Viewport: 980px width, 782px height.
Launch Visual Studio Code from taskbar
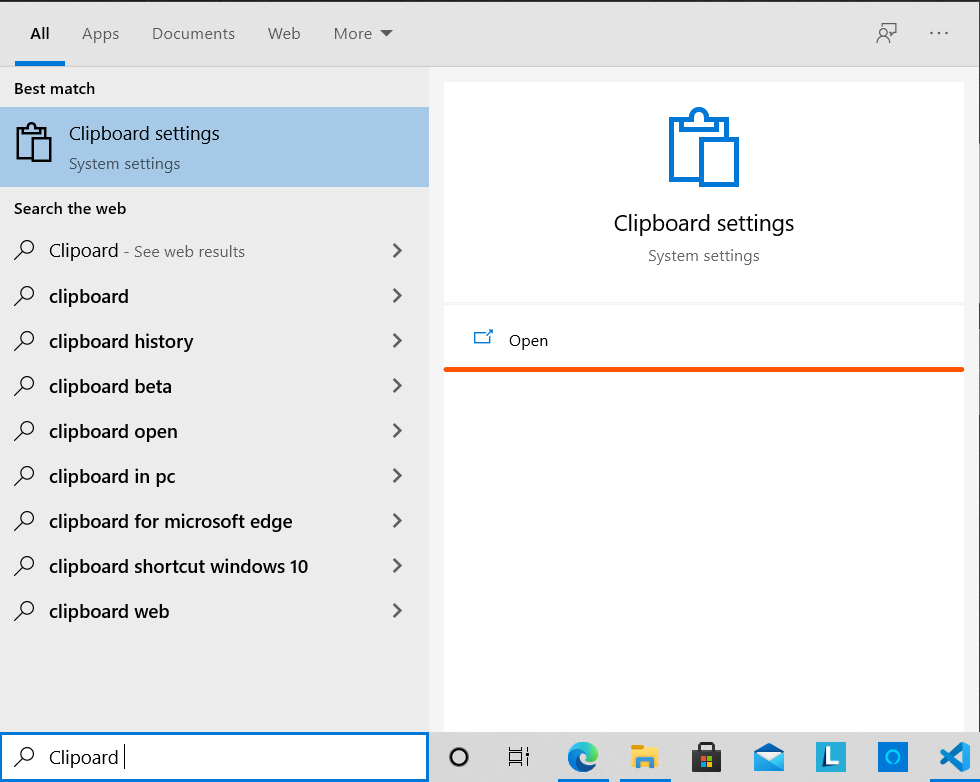(954, 757)
